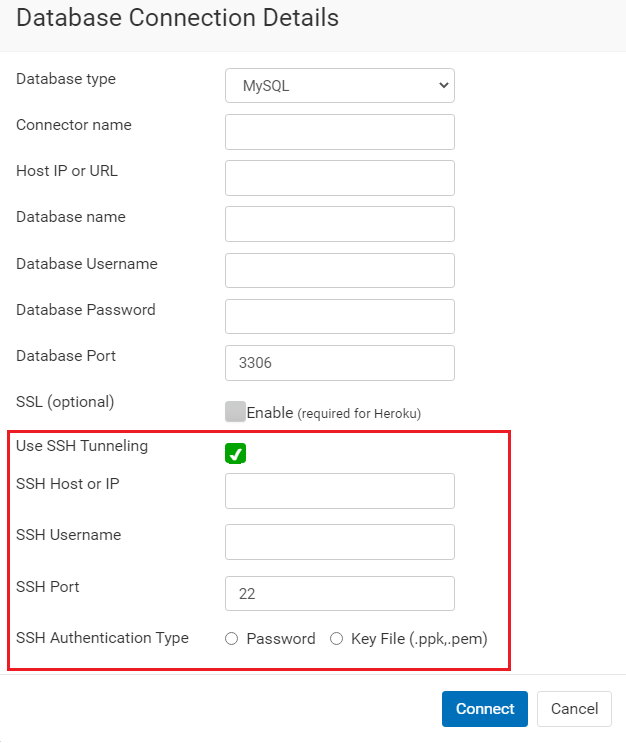Click the dropdown chevron next to MySQL

point(444,85)
